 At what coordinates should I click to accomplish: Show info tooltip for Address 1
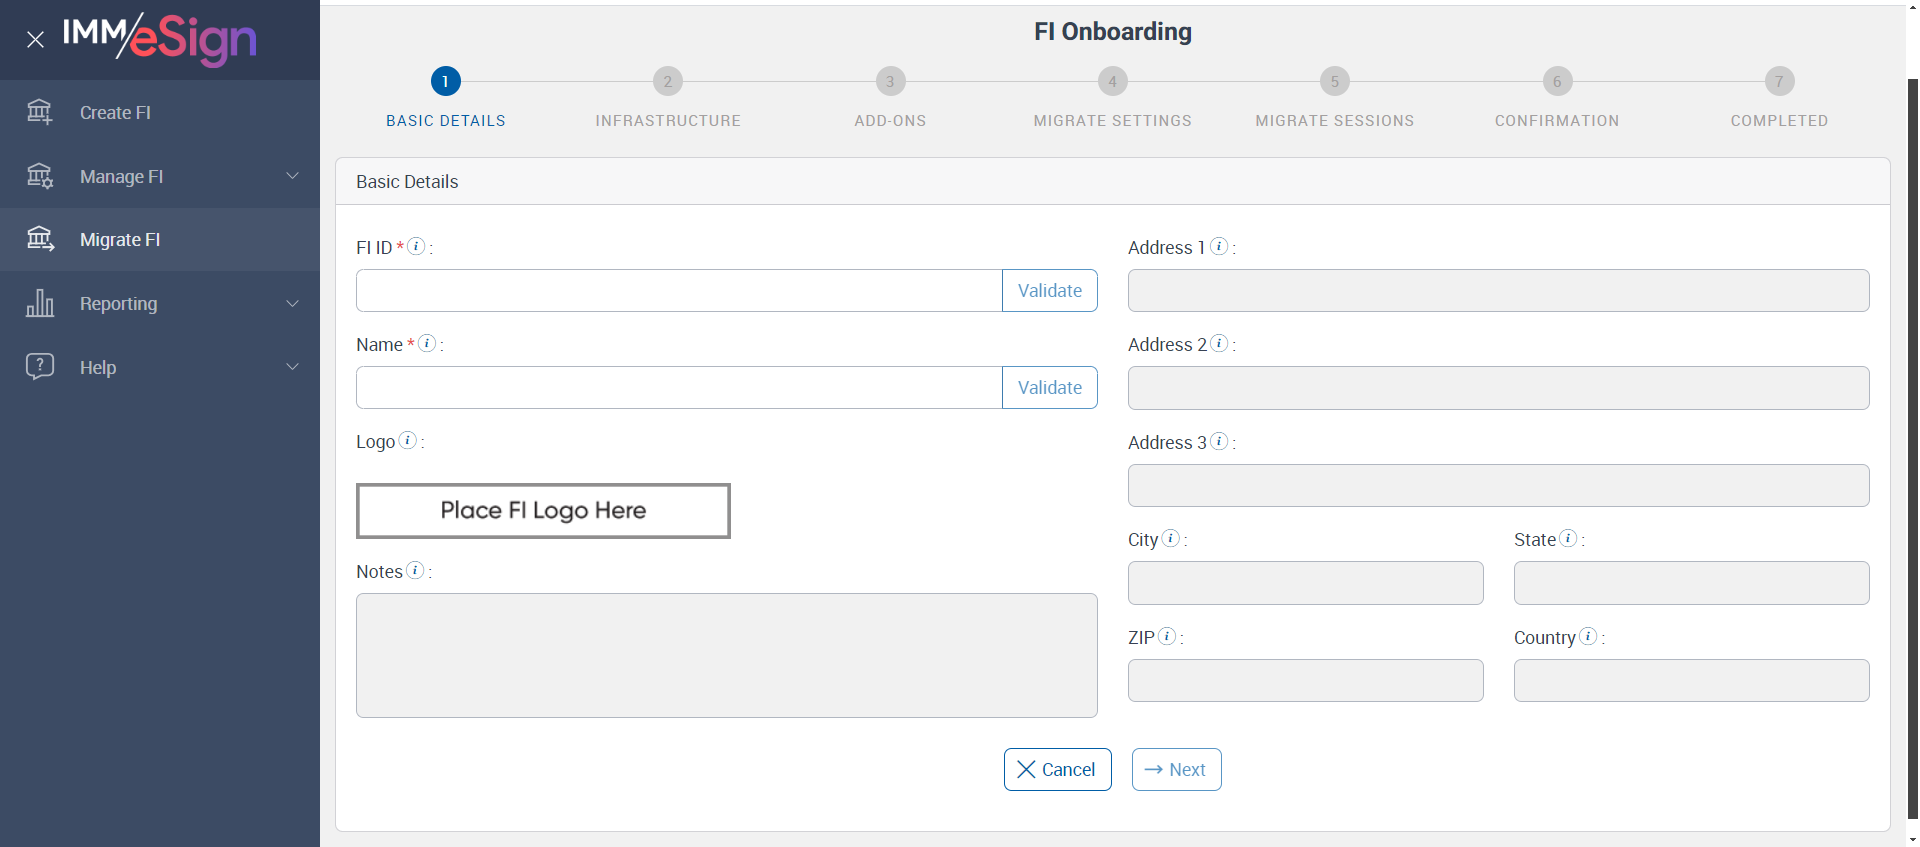[1219, 246]
